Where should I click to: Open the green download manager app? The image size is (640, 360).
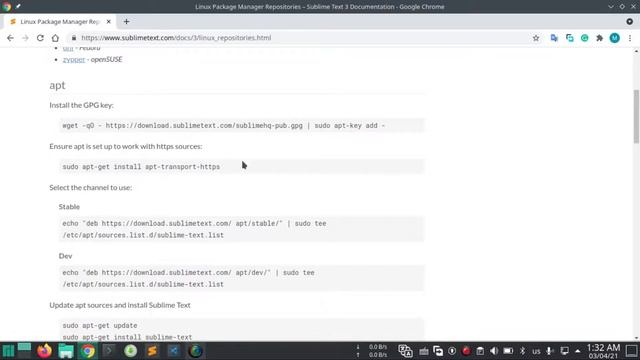point(131,351)
